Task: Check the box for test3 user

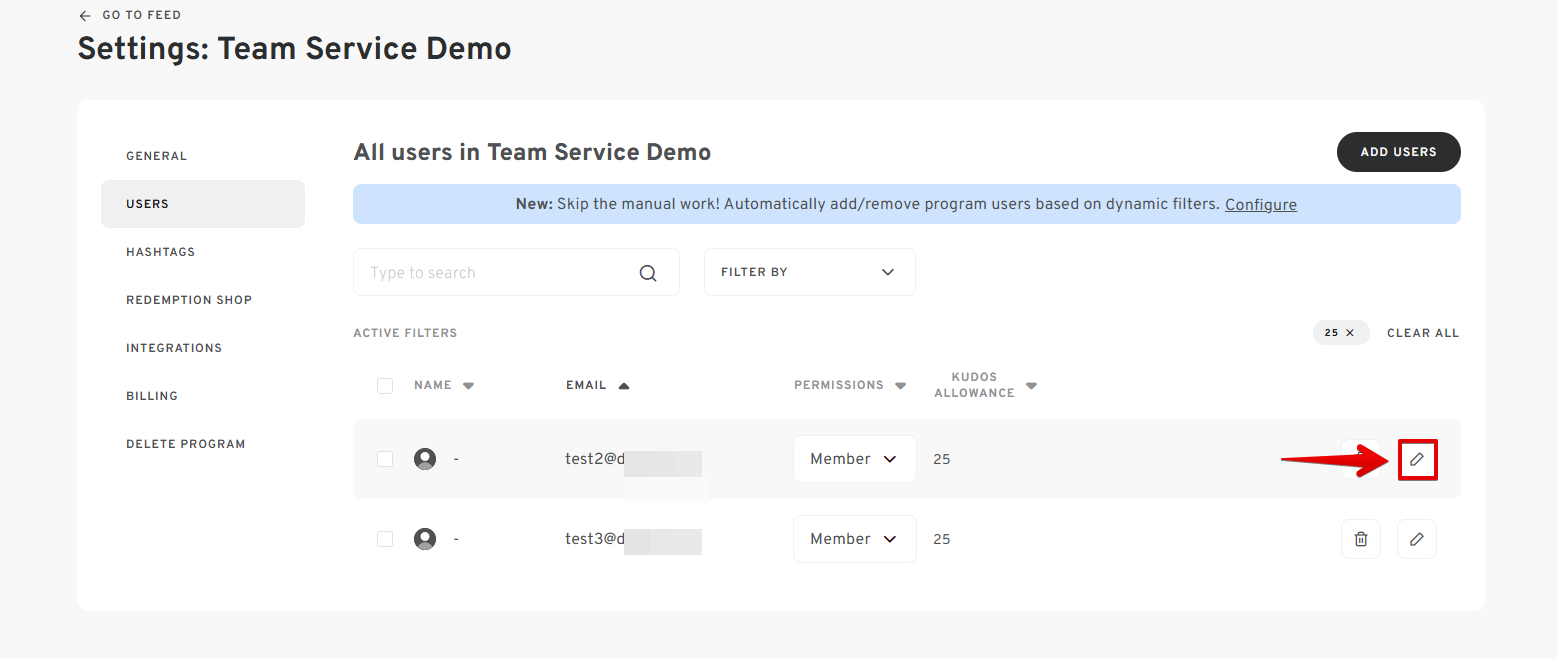Action: pyautogui.click(x=385, y=539)
